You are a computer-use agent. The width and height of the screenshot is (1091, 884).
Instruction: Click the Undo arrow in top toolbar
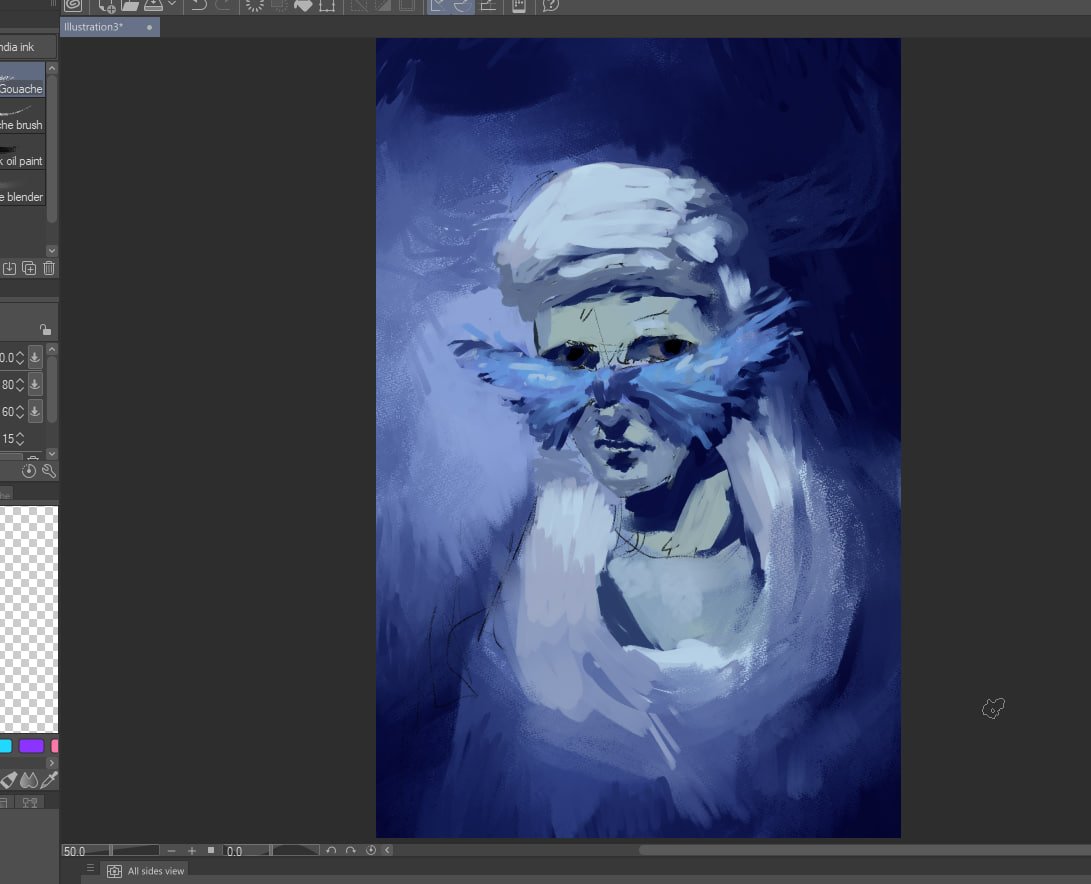[199, 5]
